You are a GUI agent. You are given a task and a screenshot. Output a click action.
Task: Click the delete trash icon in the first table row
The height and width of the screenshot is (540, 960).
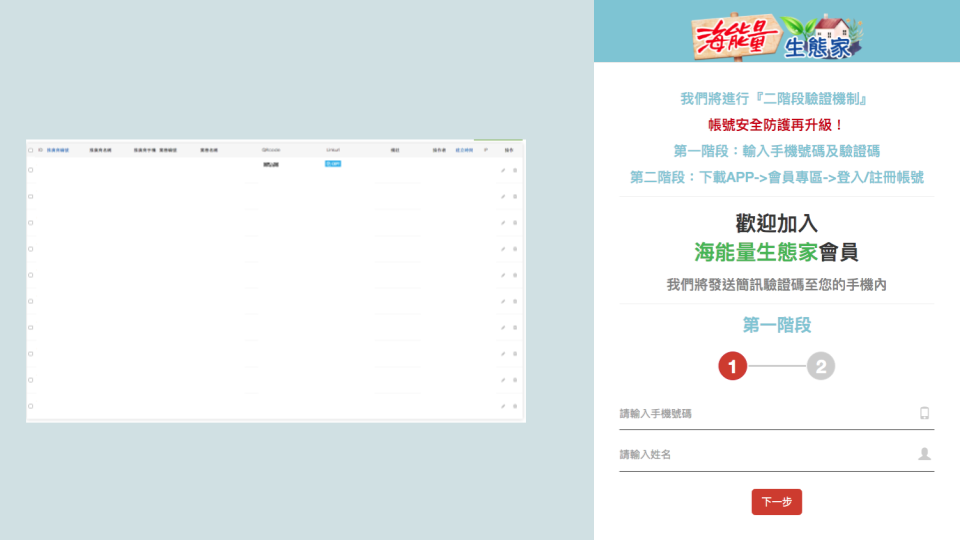(515, 170)
